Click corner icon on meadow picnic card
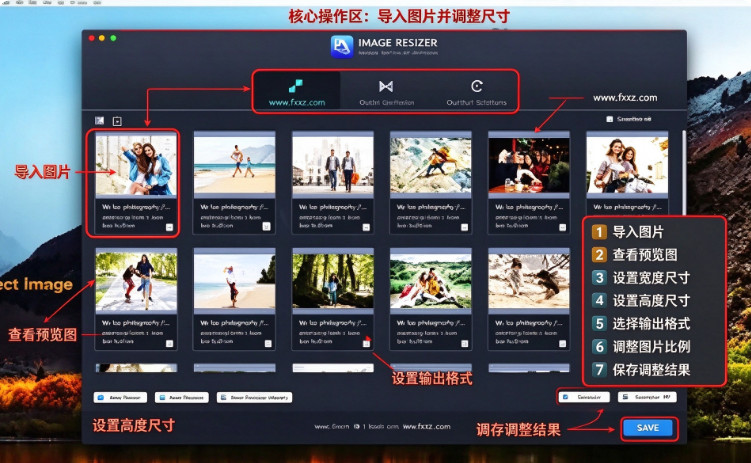The height and width of the screenshot is (463, 751). point(464,344)
